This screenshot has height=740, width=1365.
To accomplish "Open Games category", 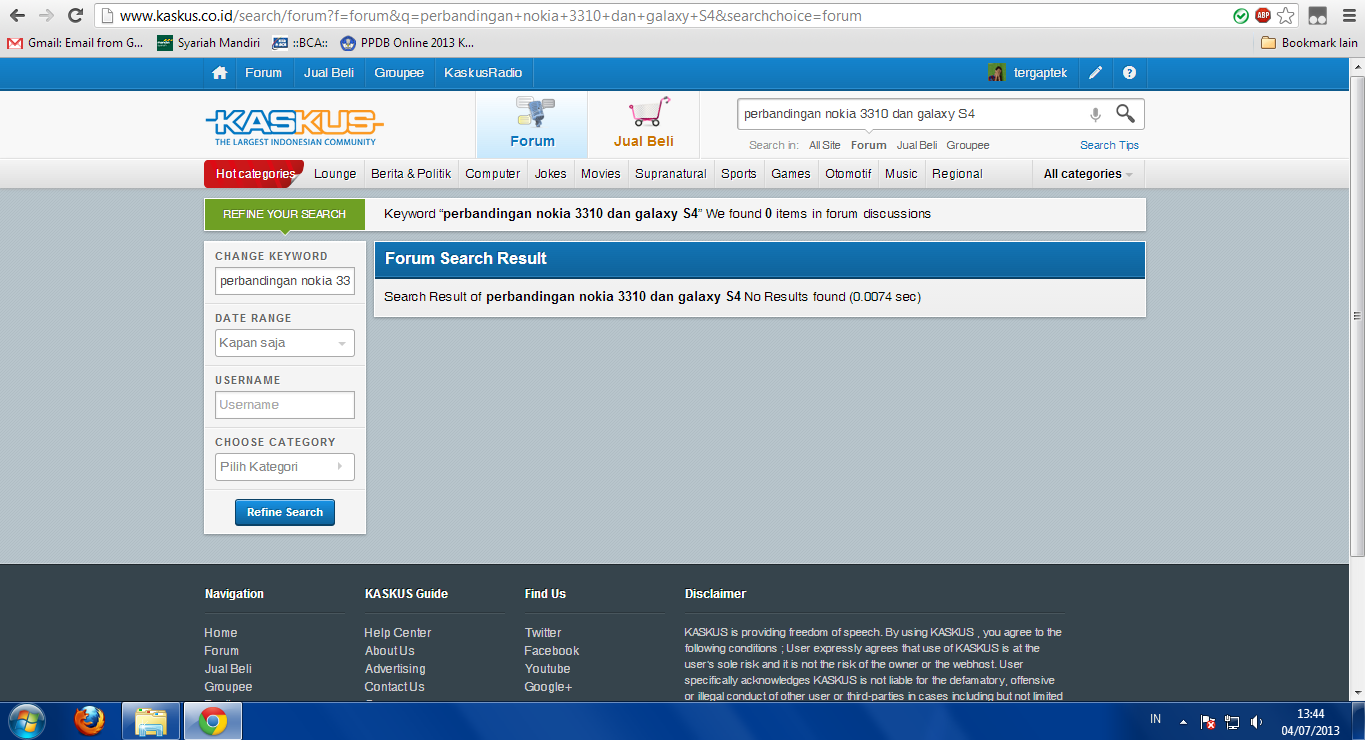I will 791,174.
